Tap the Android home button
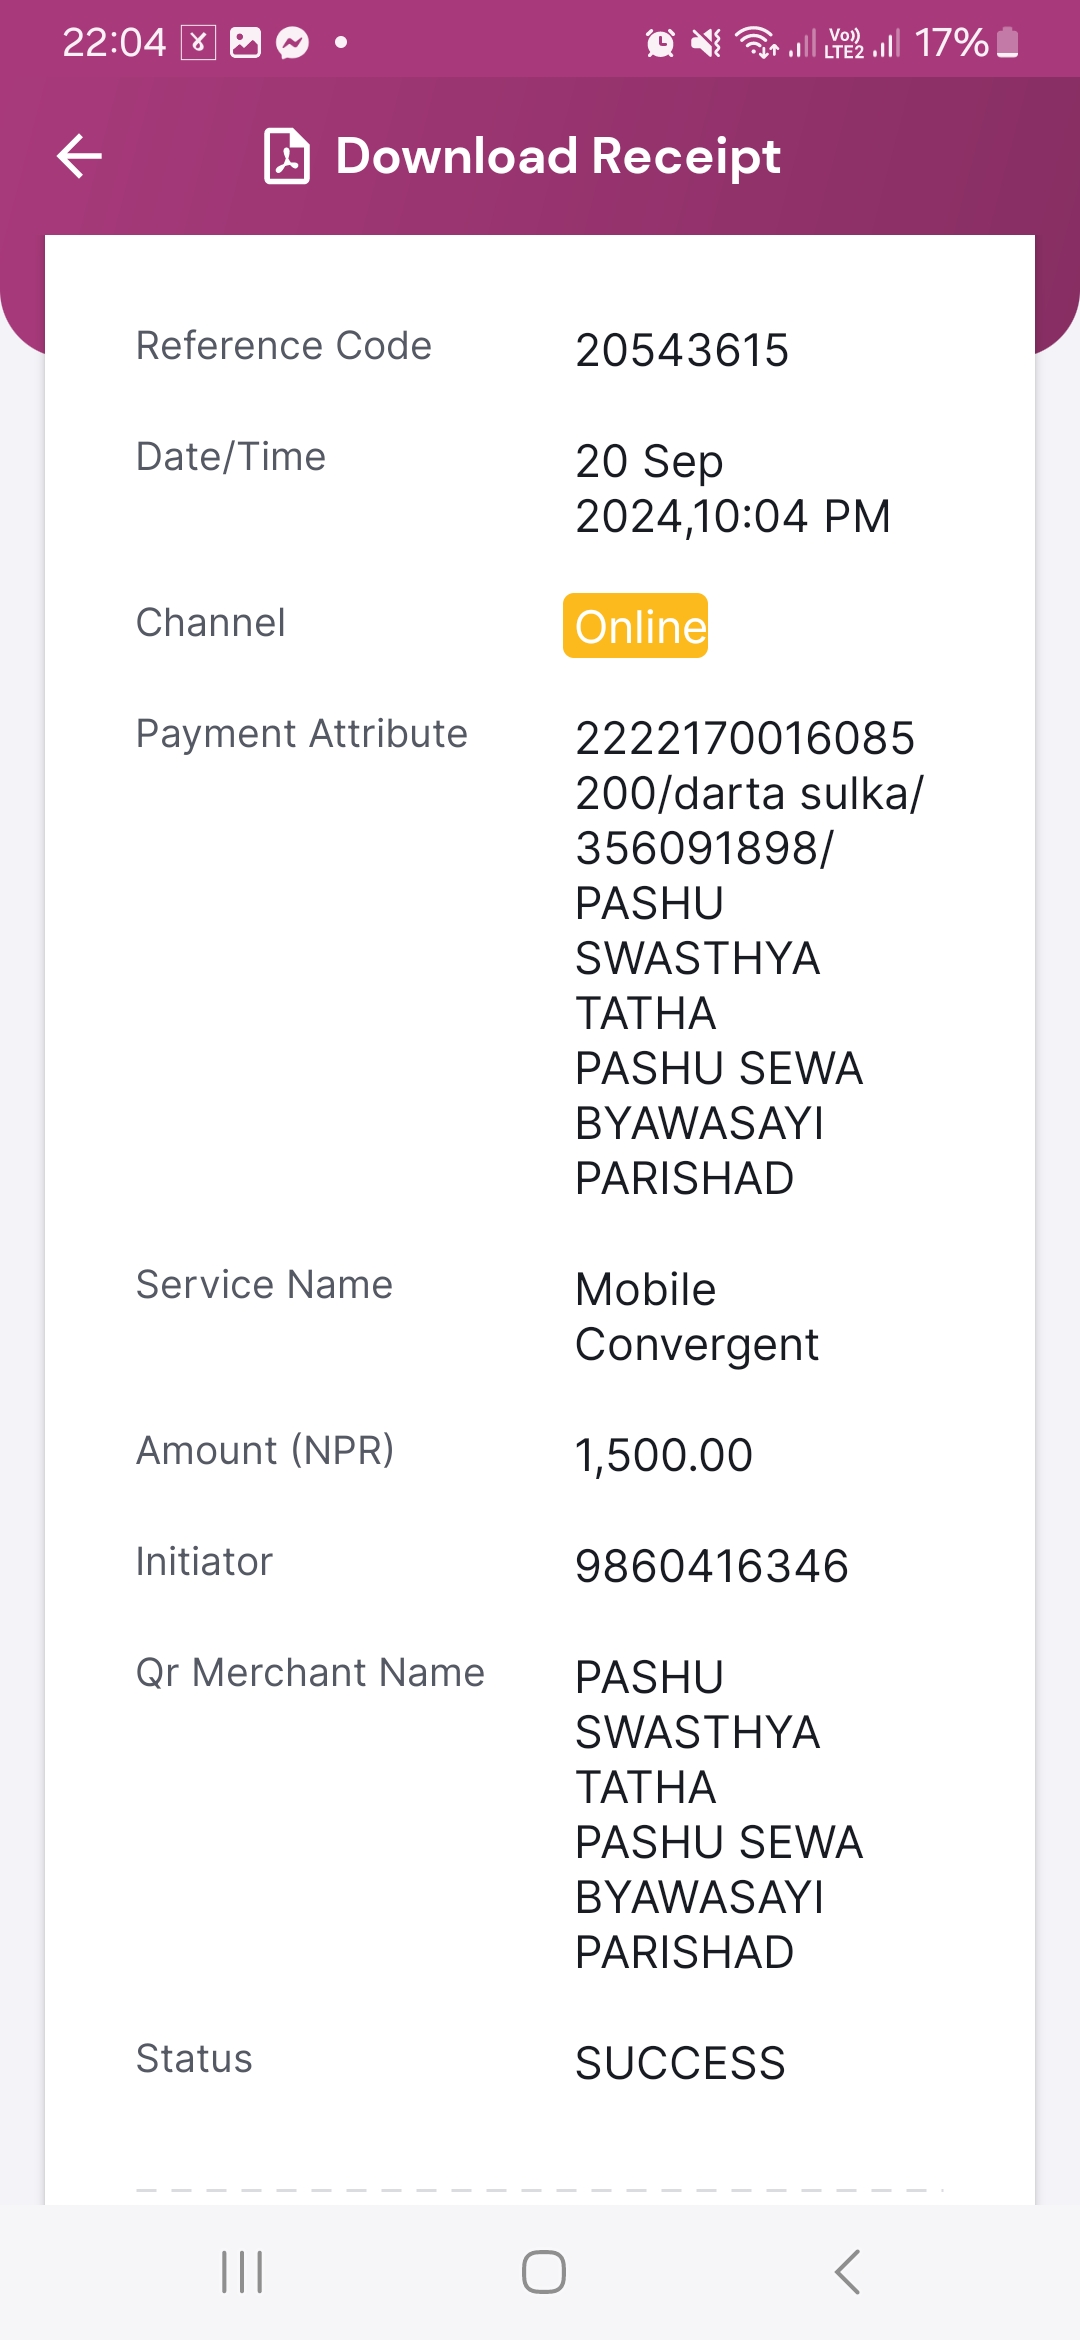 tap(543, 2272)
